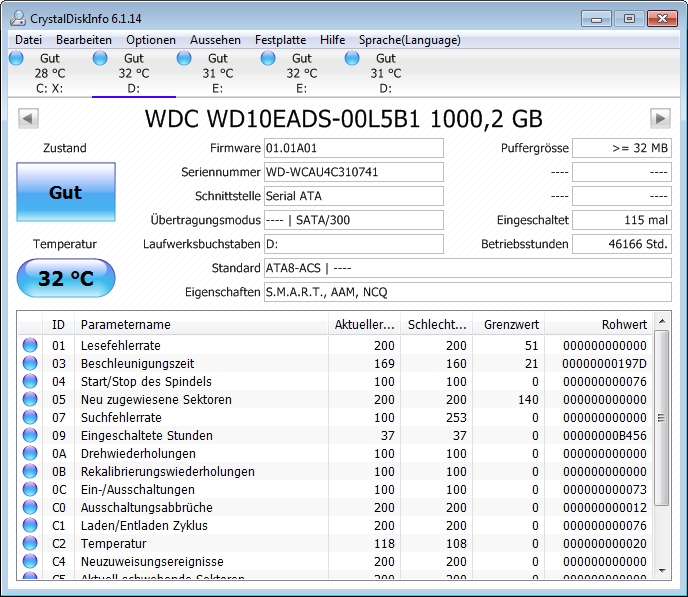Click the Eigenschaften field S.M.A.R.T., AAM, NCQ
Image resolution: width=688 pixels, height=597 pixels.
coord(468,292)
